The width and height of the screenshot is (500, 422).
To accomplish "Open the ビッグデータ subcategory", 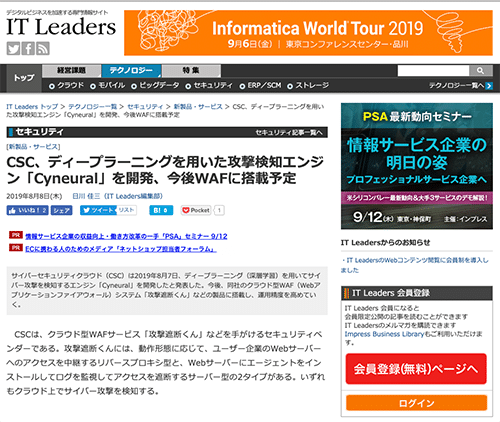I will tap(155, 86).
